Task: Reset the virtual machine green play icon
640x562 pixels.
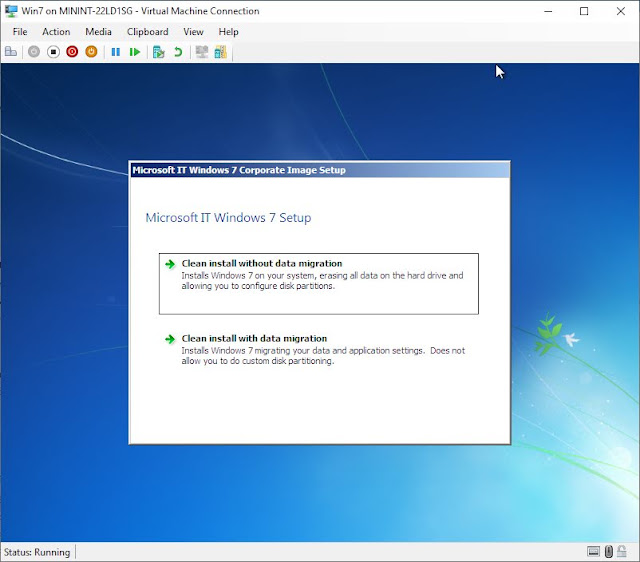Action: tap(135, 52)
